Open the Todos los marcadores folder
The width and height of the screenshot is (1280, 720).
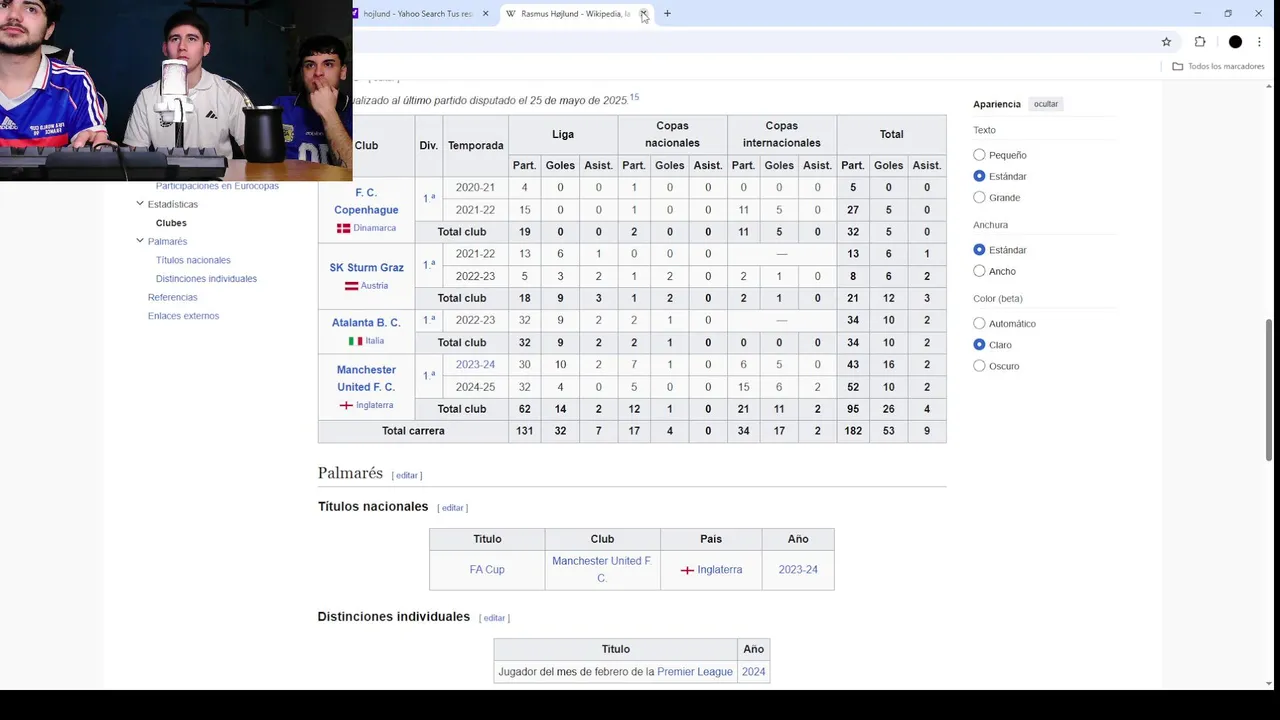[x=1218, y=66]
